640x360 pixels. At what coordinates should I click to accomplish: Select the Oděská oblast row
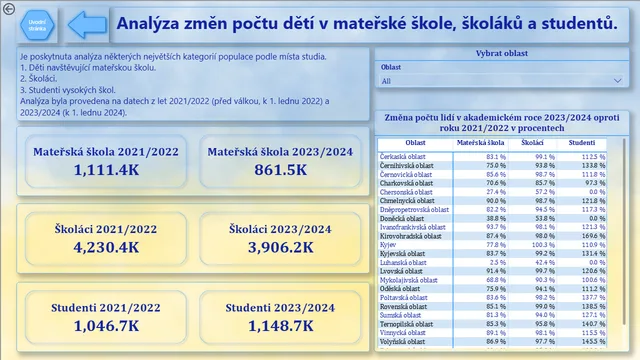click(492, 289)
